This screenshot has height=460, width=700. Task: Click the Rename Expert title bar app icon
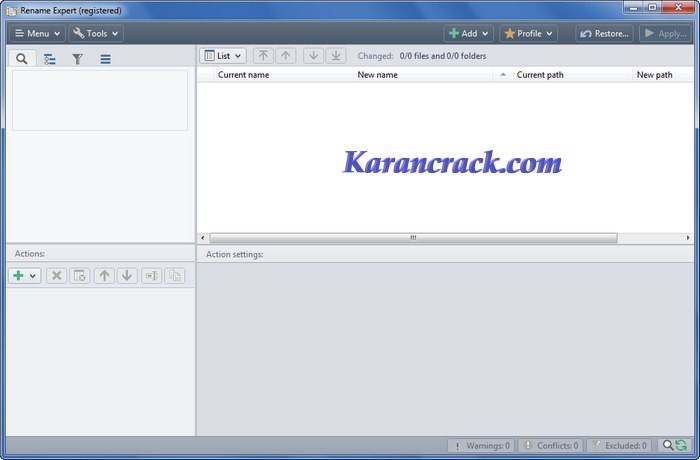click(x=12, y=10)
